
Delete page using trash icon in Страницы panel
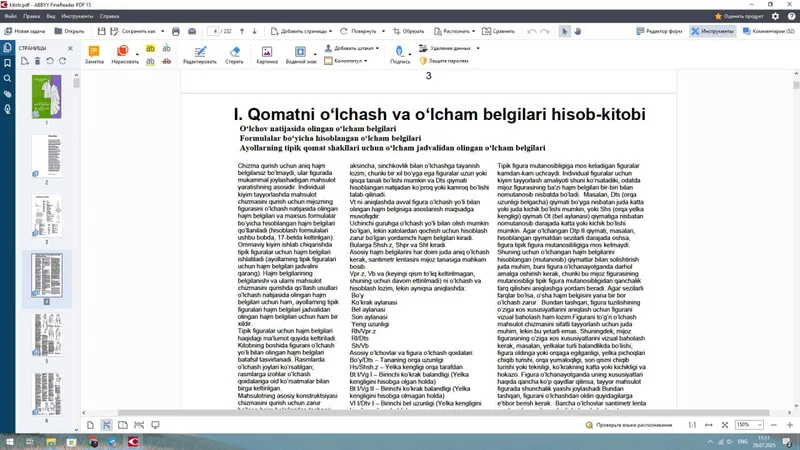37,61
